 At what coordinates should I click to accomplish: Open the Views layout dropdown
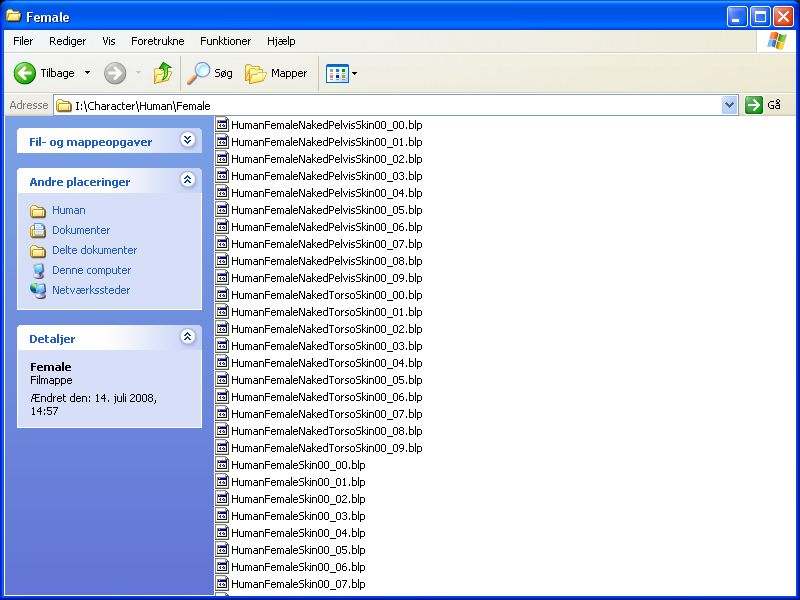click(354, 73)
